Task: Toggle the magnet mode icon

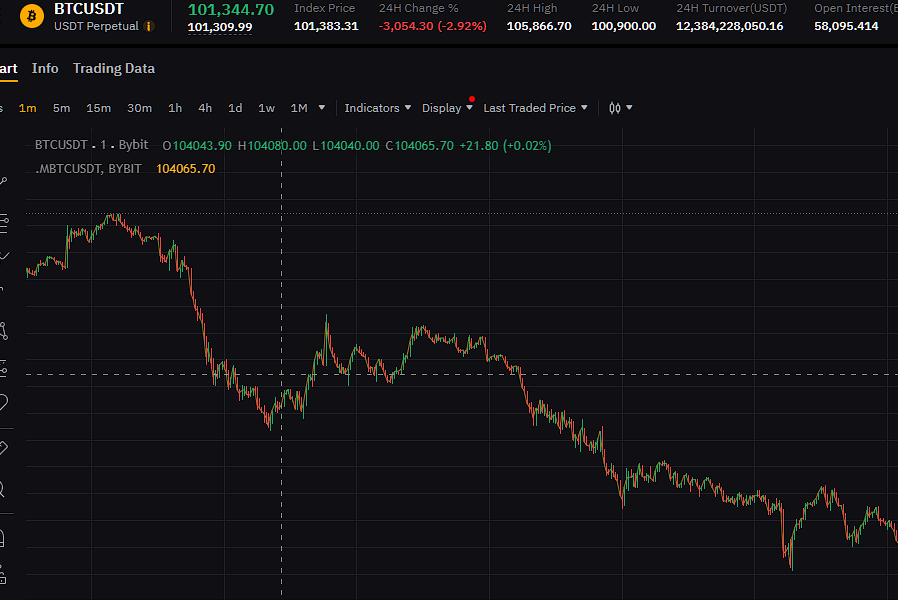Action: point(2,538)
